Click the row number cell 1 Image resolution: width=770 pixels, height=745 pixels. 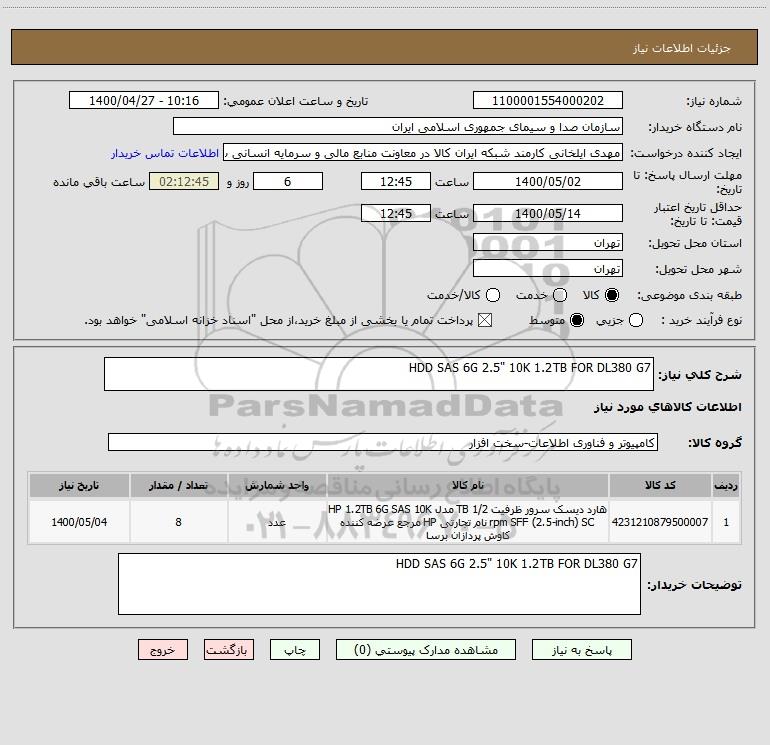(x=726, y=522)
